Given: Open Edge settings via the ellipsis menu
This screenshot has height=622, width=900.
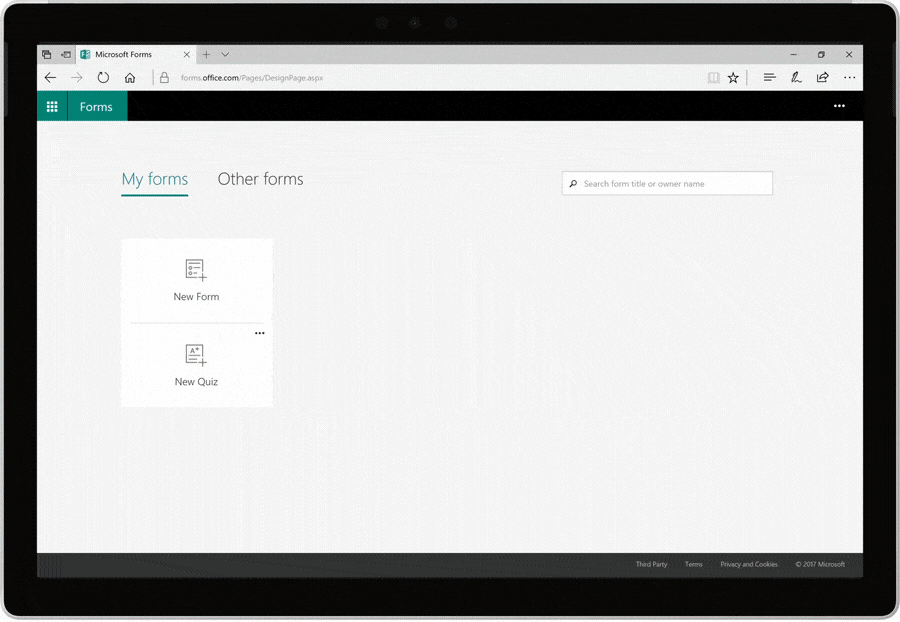Looking at the screenshot, I should 849,77.
